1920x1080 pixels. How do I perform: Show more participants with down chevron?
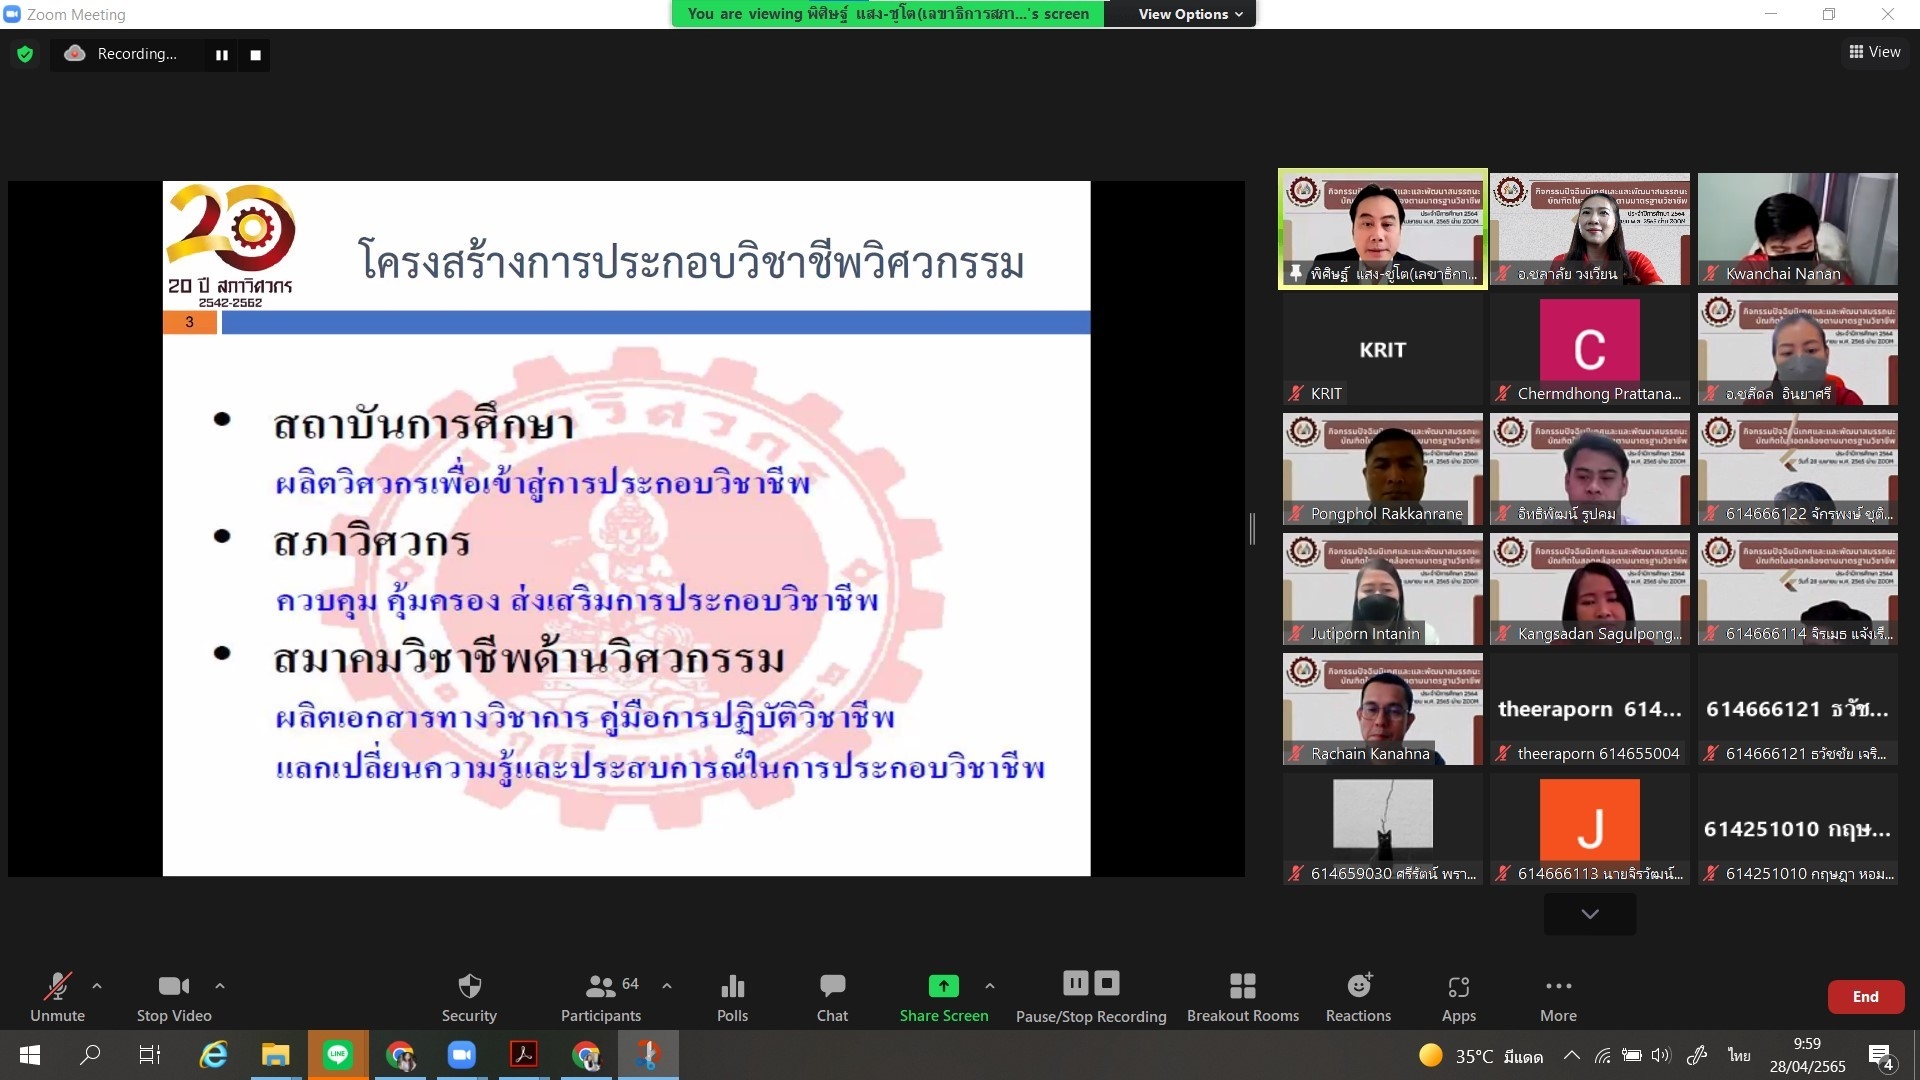click(1589, 914)
